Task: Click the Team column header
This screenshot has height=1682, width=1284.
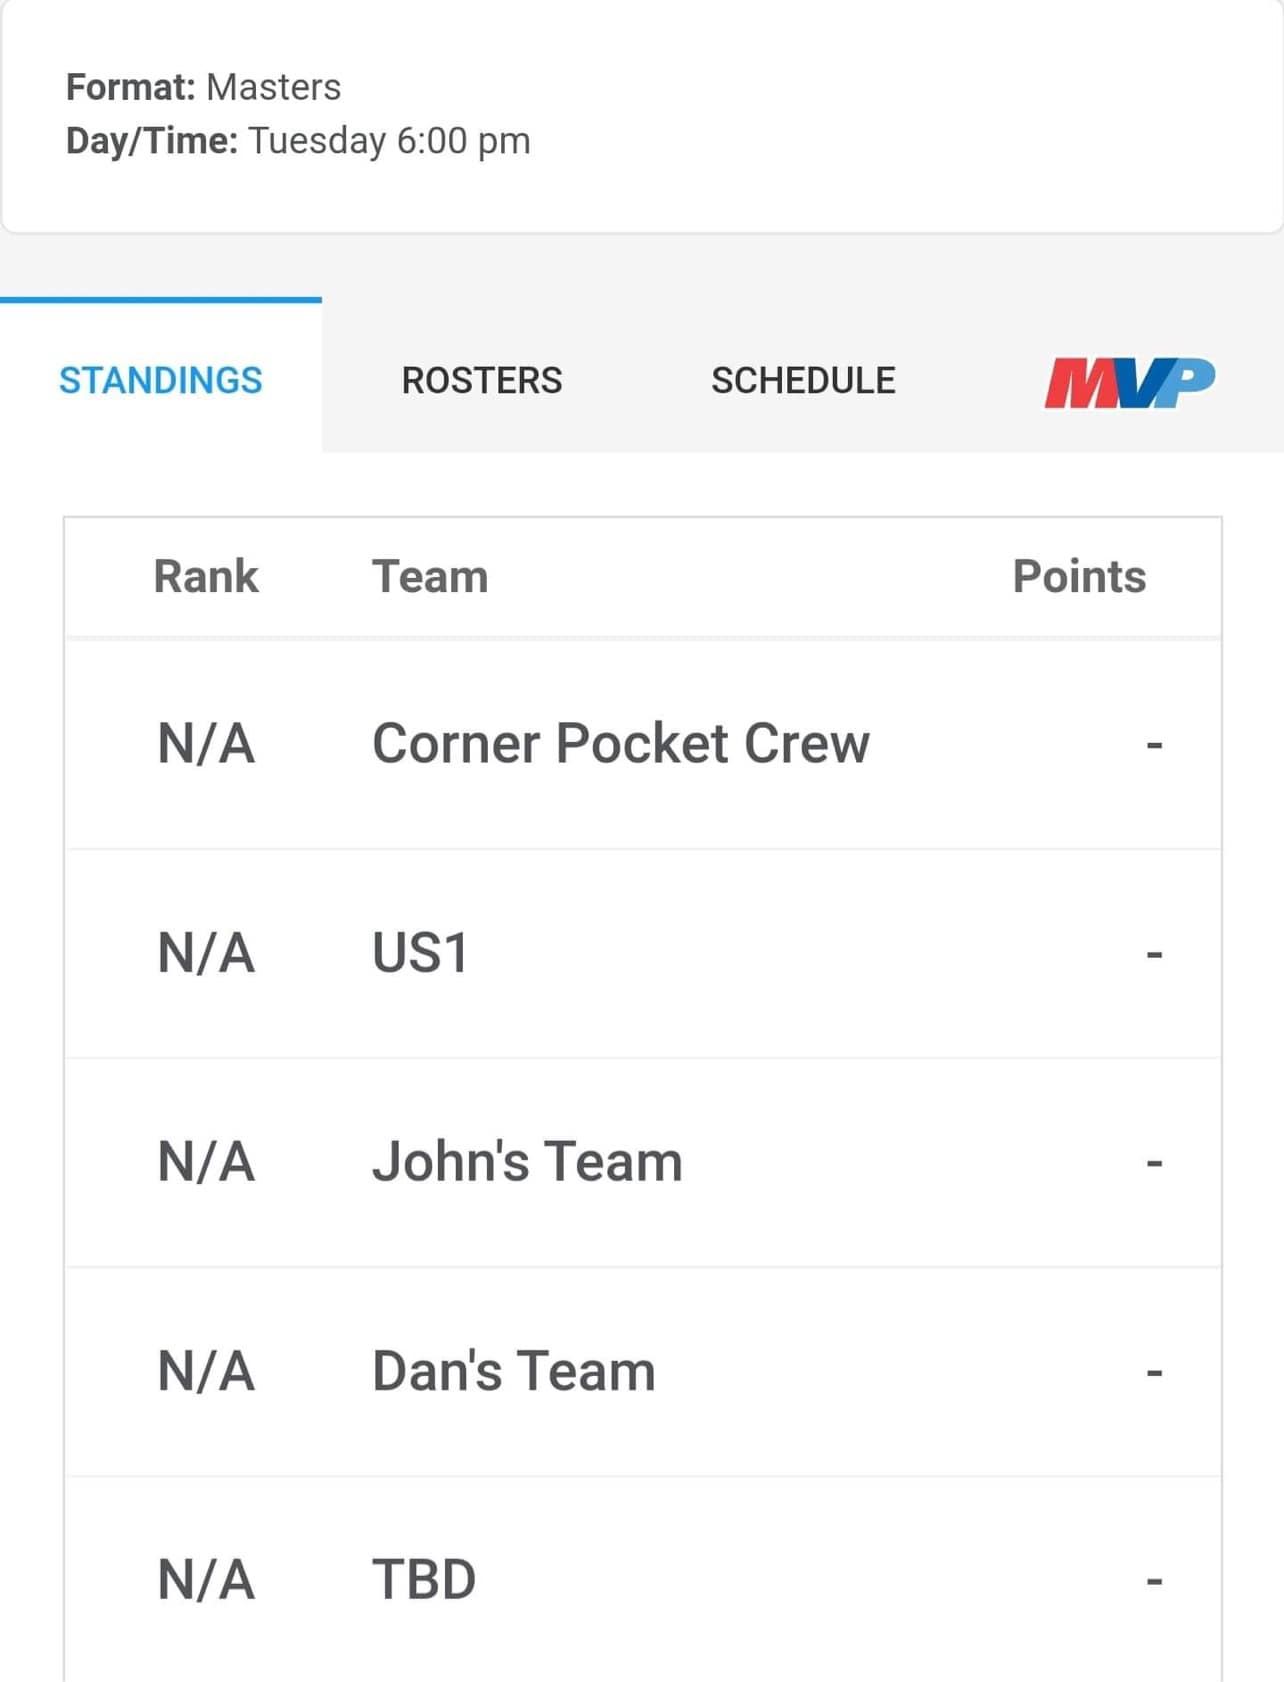Action: (430, 577)
